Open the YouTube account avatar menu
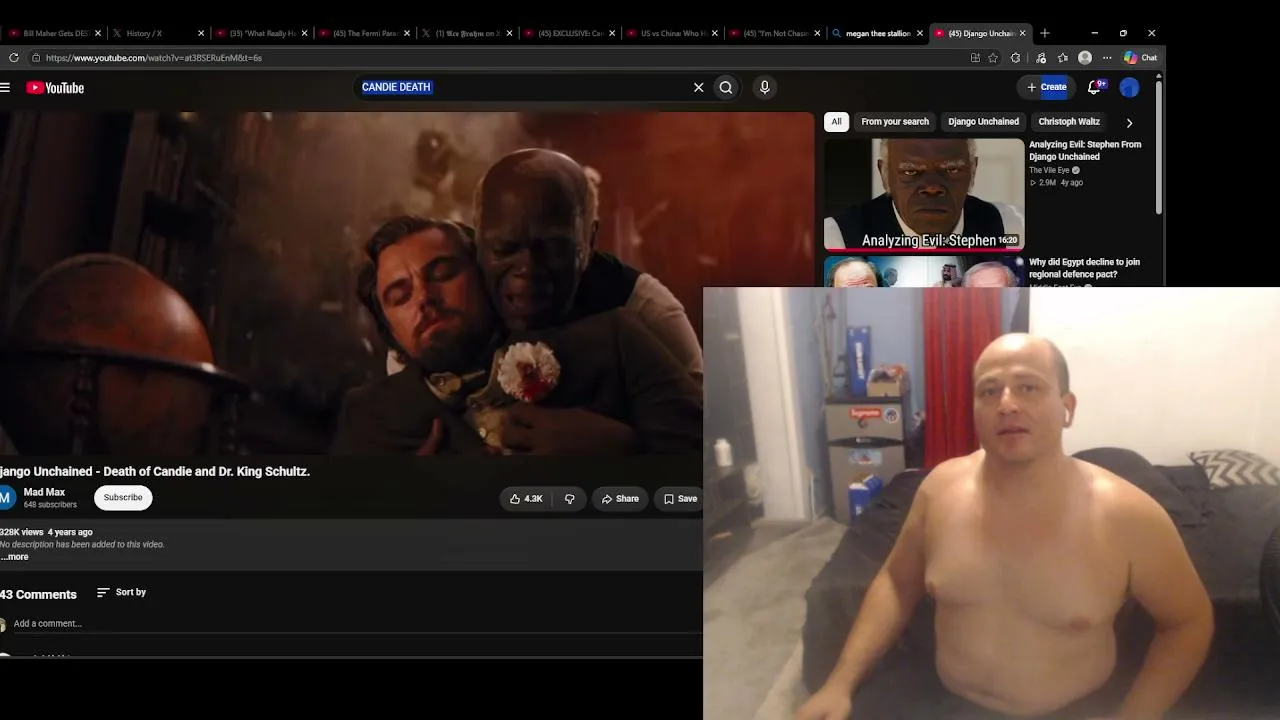The image size is (1280, 720). pyautogui.click(x=1129, y=88)
